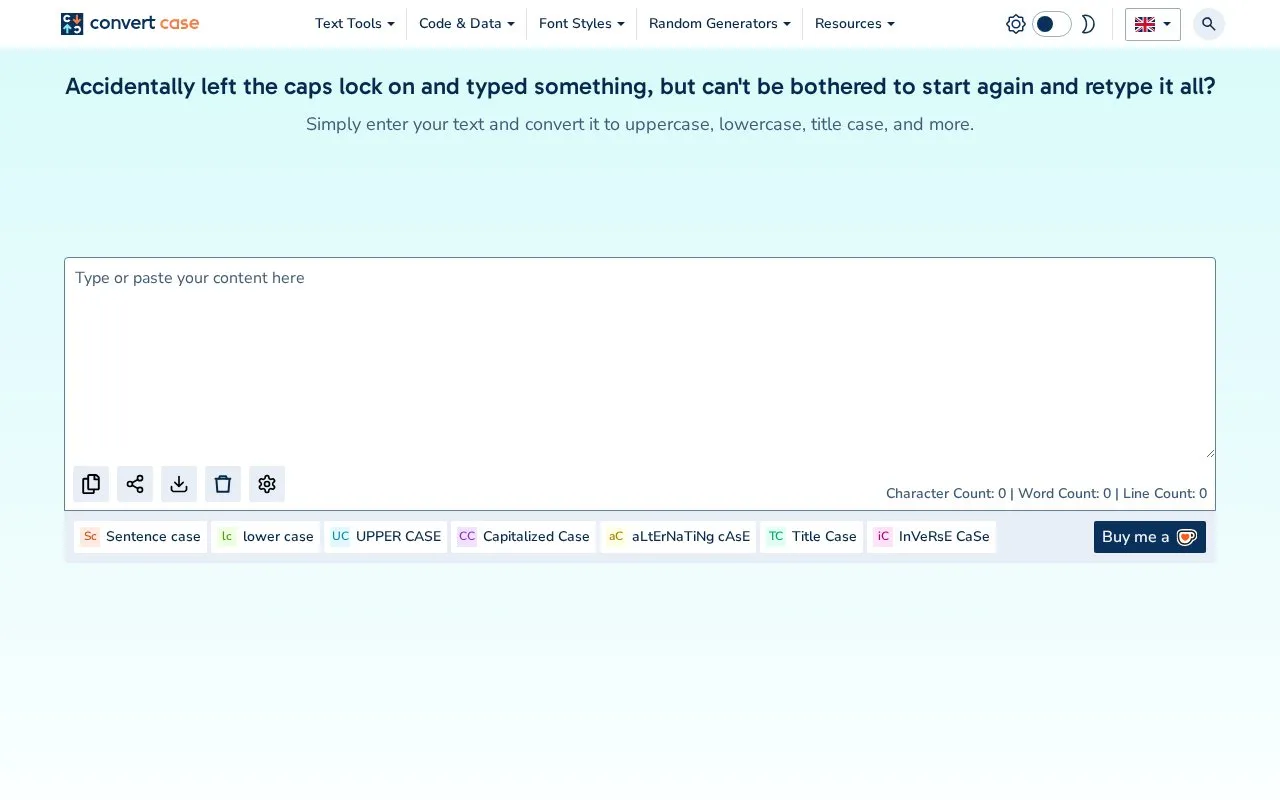This screenshot has width=1280, height=800.
Task: Click the Character Count text
Action: point(946,494)
